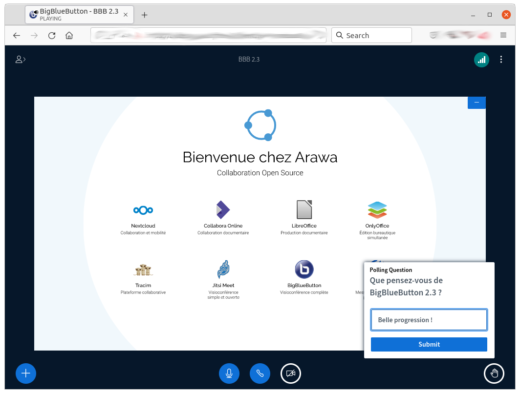Close the BigBlueButton browser tab

pyautogui.click(x=125, y=15)
